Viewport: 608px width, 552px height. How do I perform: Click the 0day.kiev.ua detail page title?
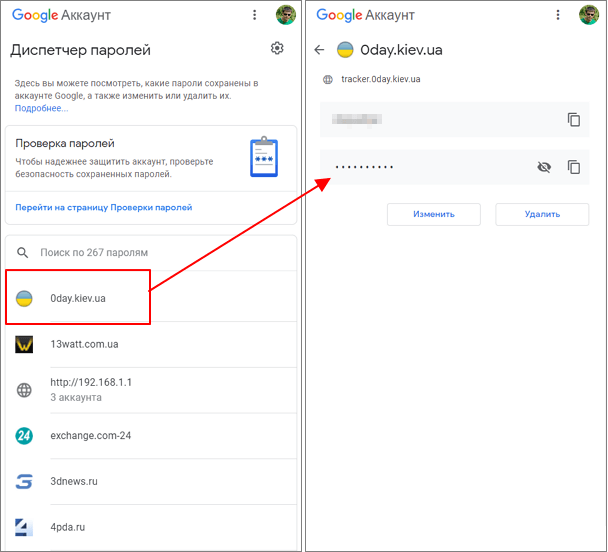[401, 50]
